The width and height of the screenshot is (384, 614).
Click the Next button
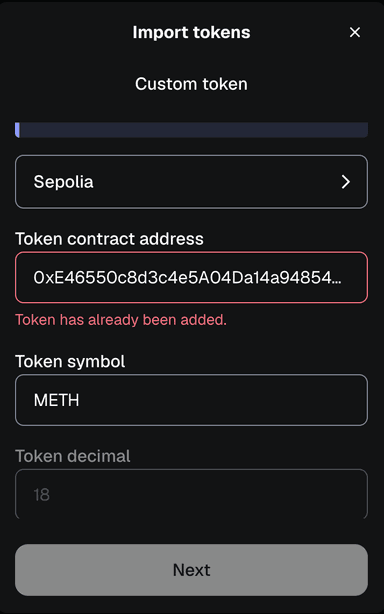click(191, 570)
